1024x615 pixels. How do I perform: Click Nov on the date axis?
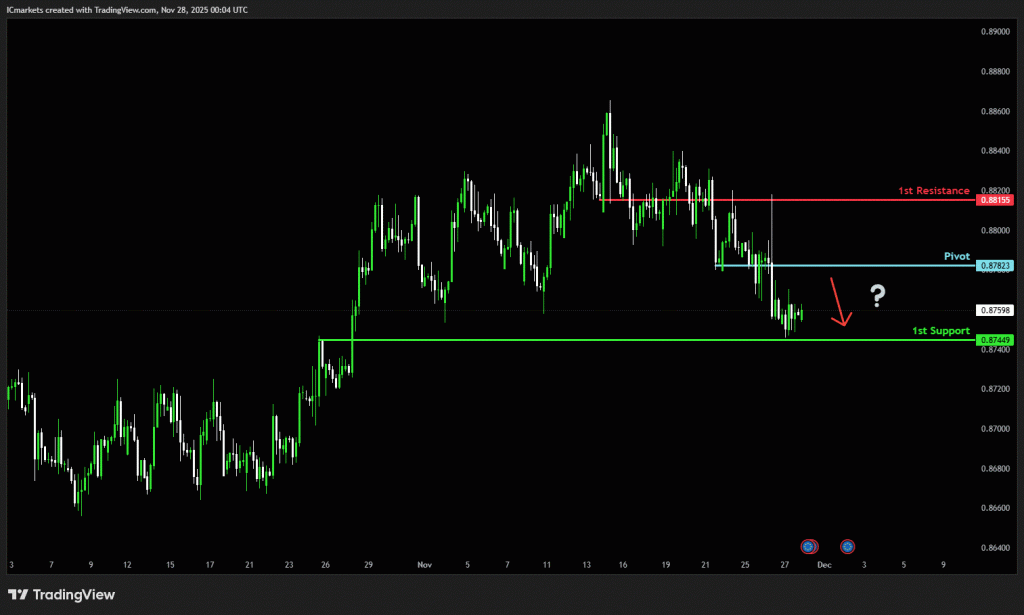[425, 565]
